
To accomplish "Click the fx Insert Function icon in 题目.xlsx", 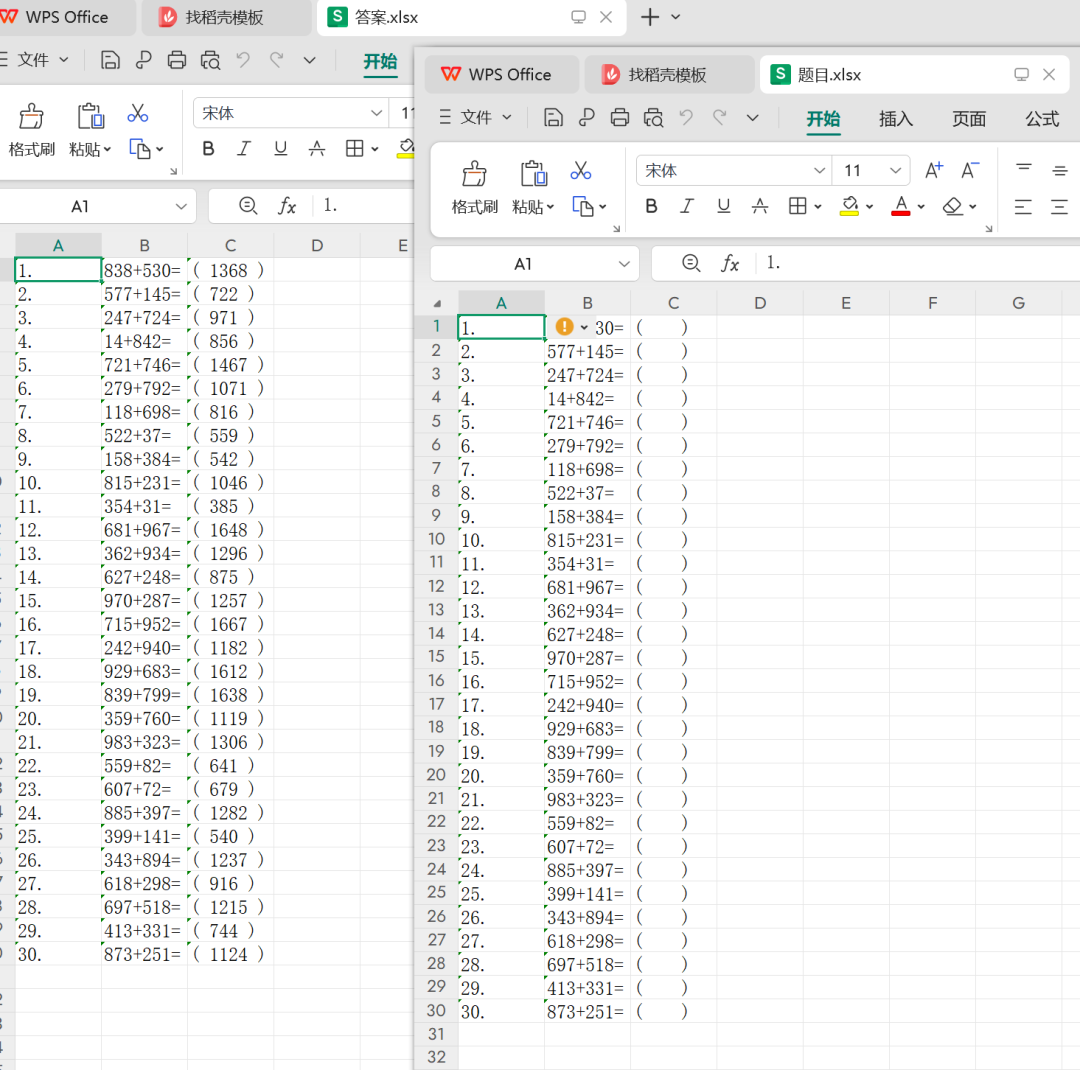I will tap(731, 263).
